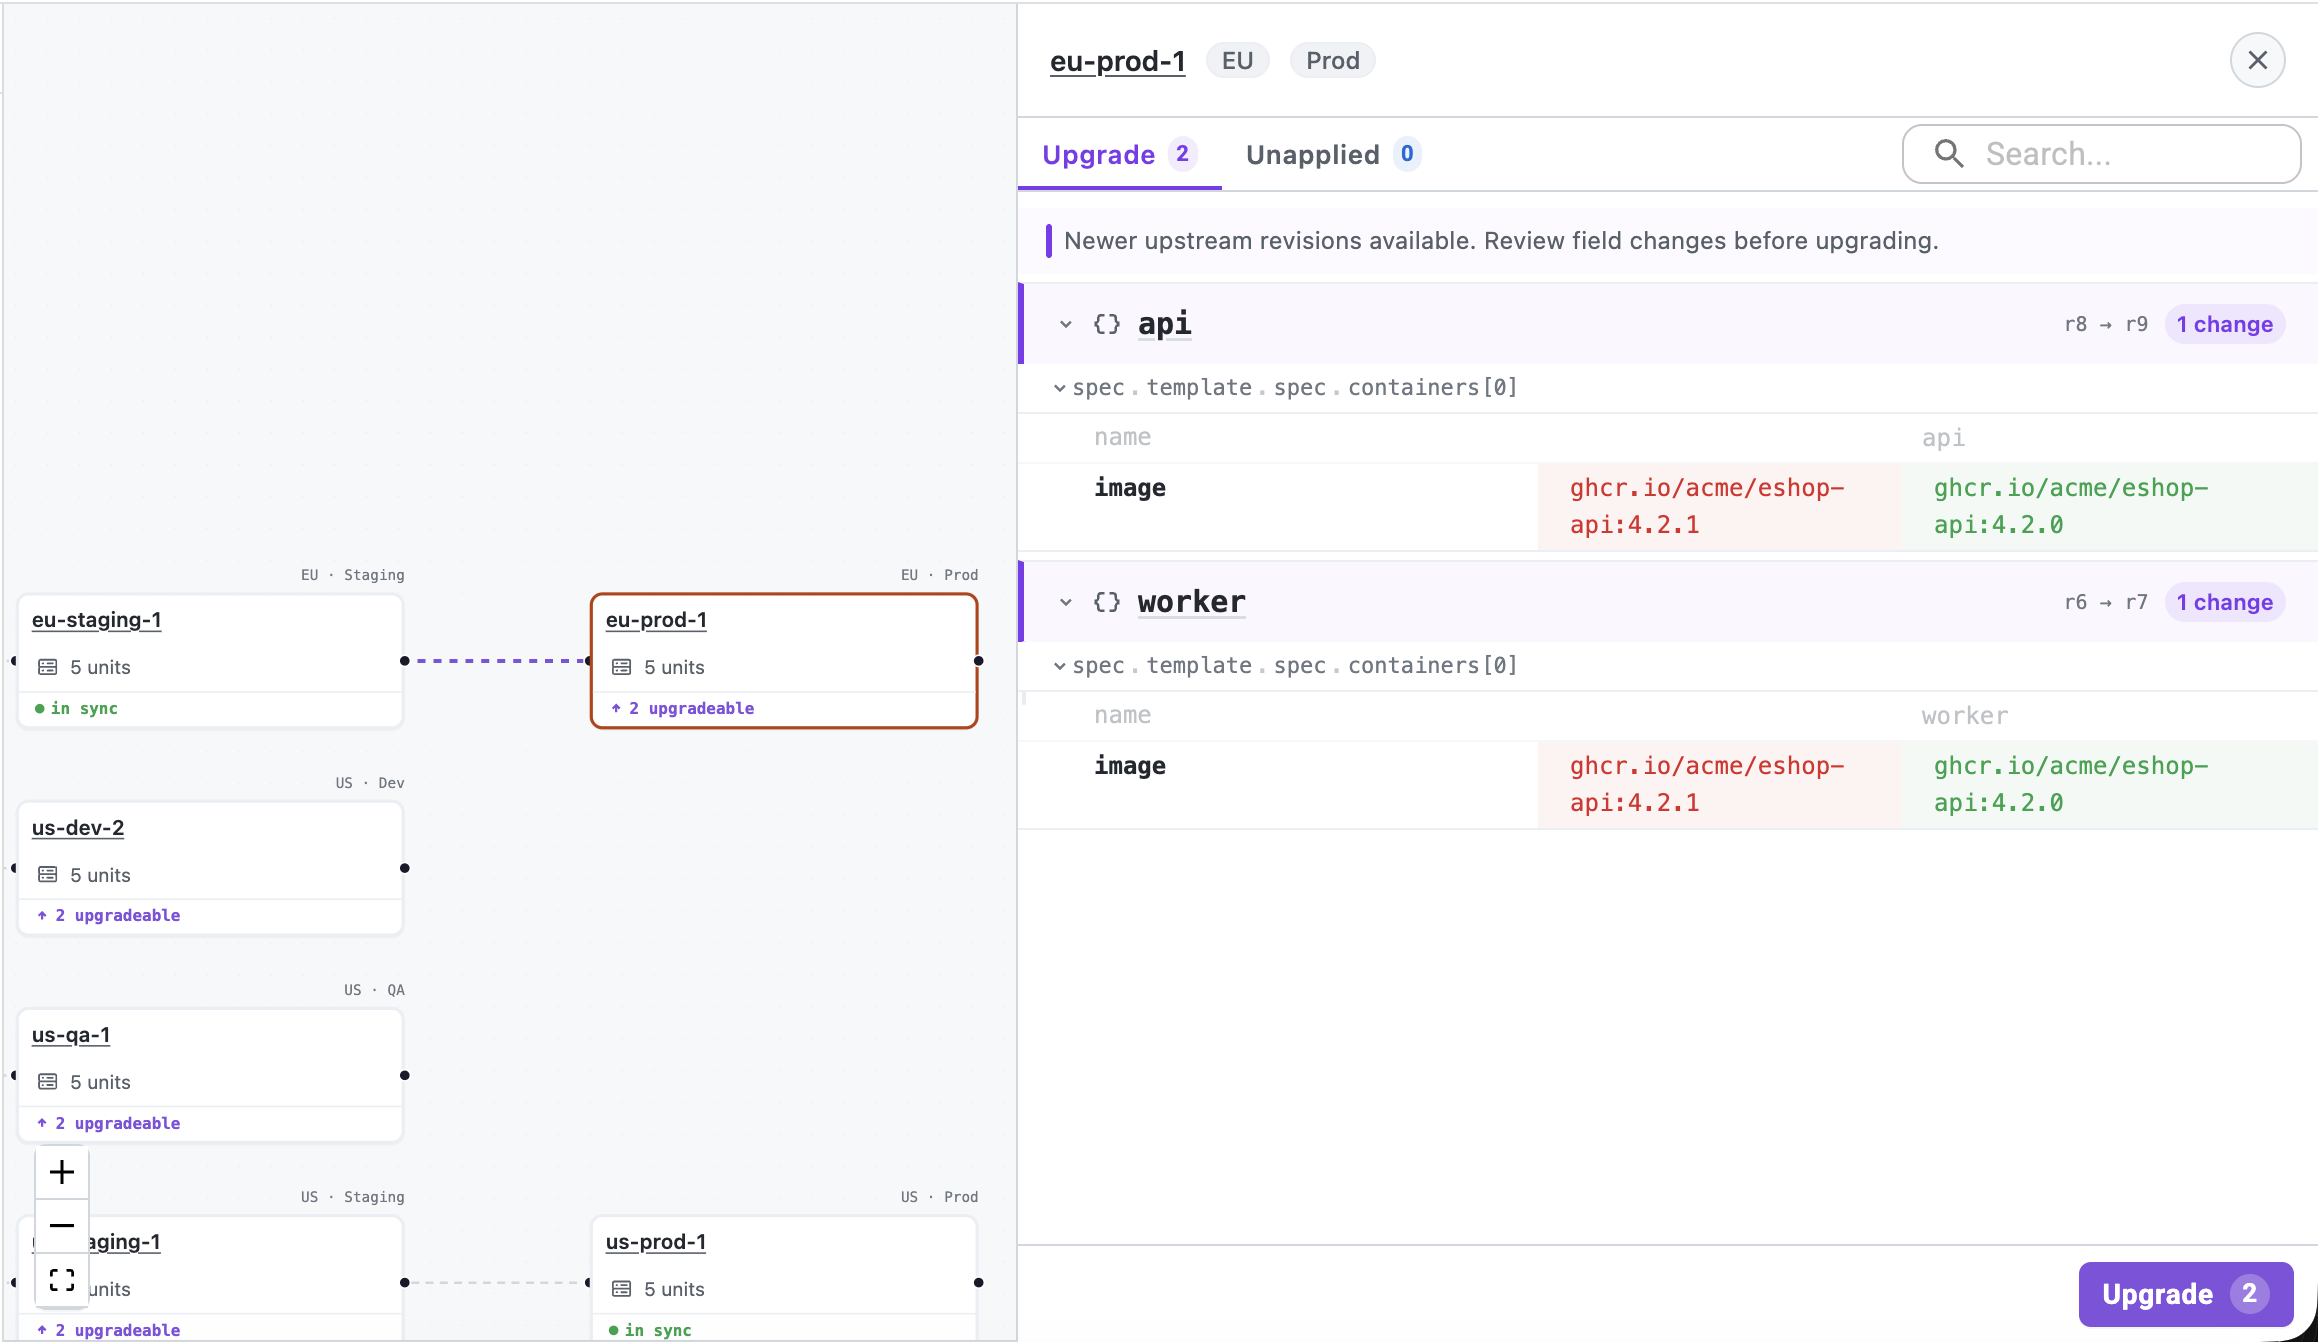Select the Upgrade 2 tab
The height and width of the screenshot is (1342, 2318).
point(1117,154)
